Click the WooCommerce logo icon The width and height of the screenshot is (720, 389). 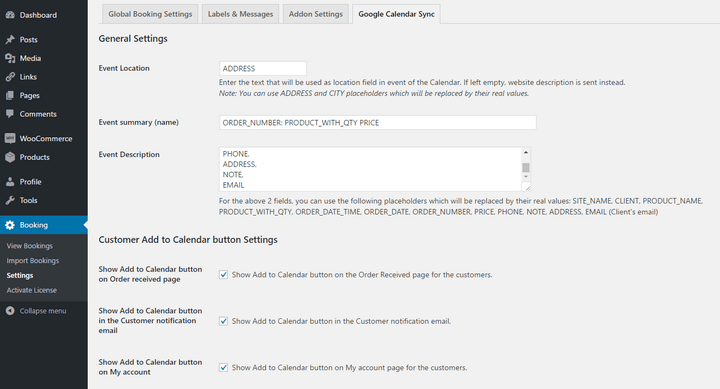(x=10, y=138)
